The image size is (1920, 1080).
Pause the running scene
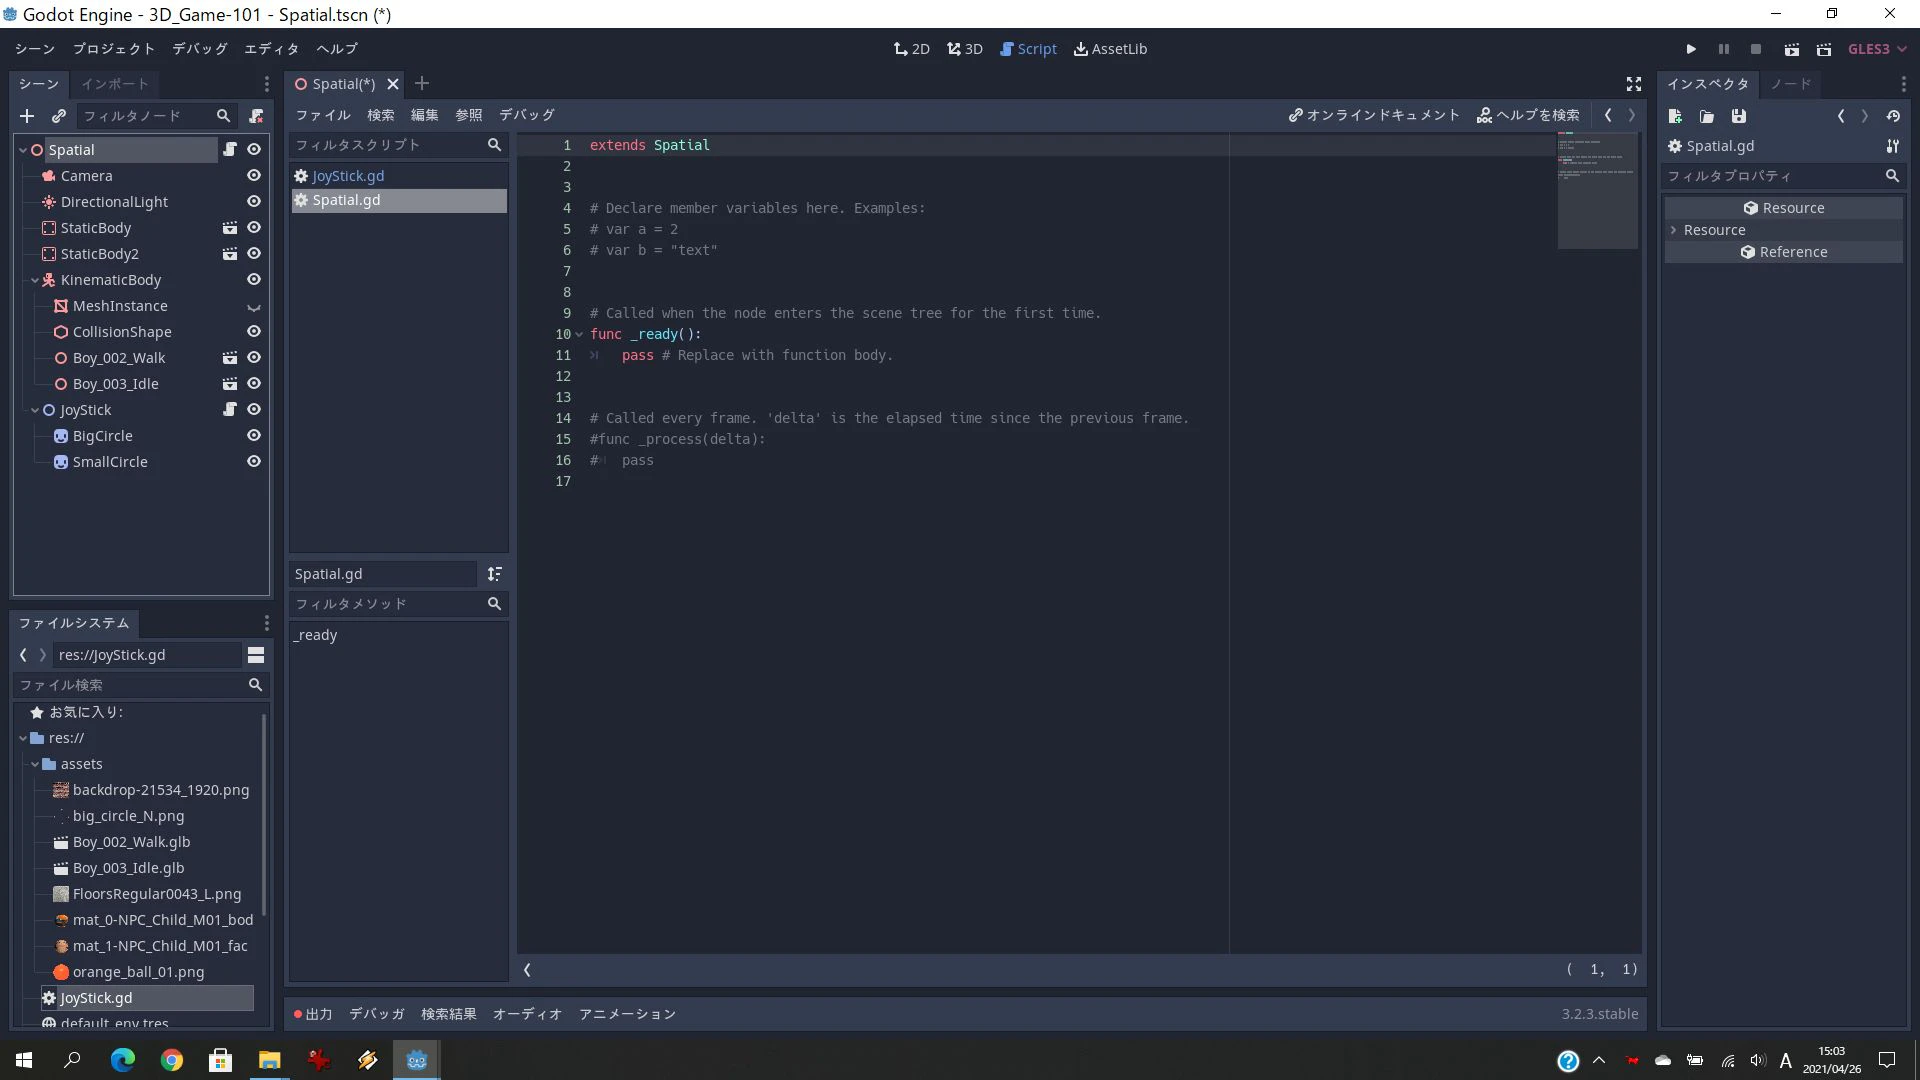(1723, 49)
